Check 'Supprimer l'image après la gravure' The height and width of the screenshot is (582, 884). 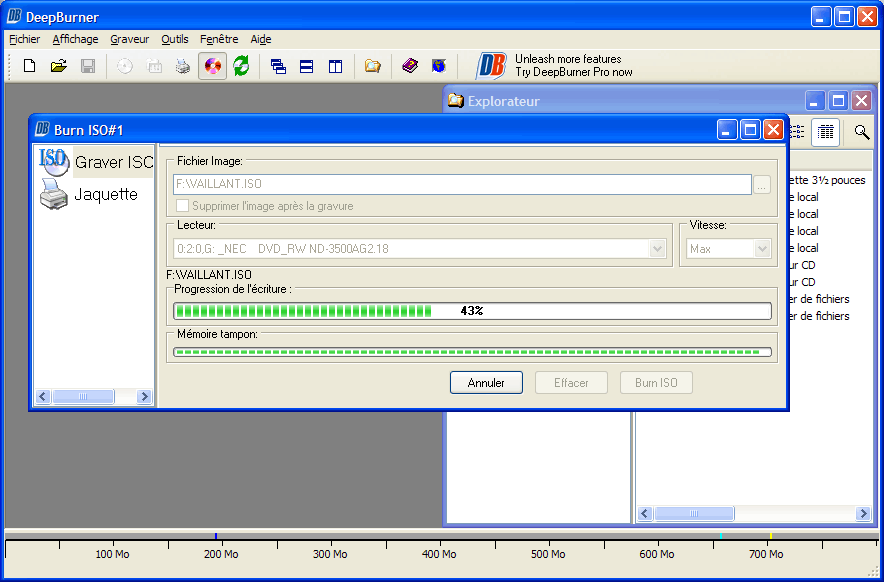(x=183, y=206)
